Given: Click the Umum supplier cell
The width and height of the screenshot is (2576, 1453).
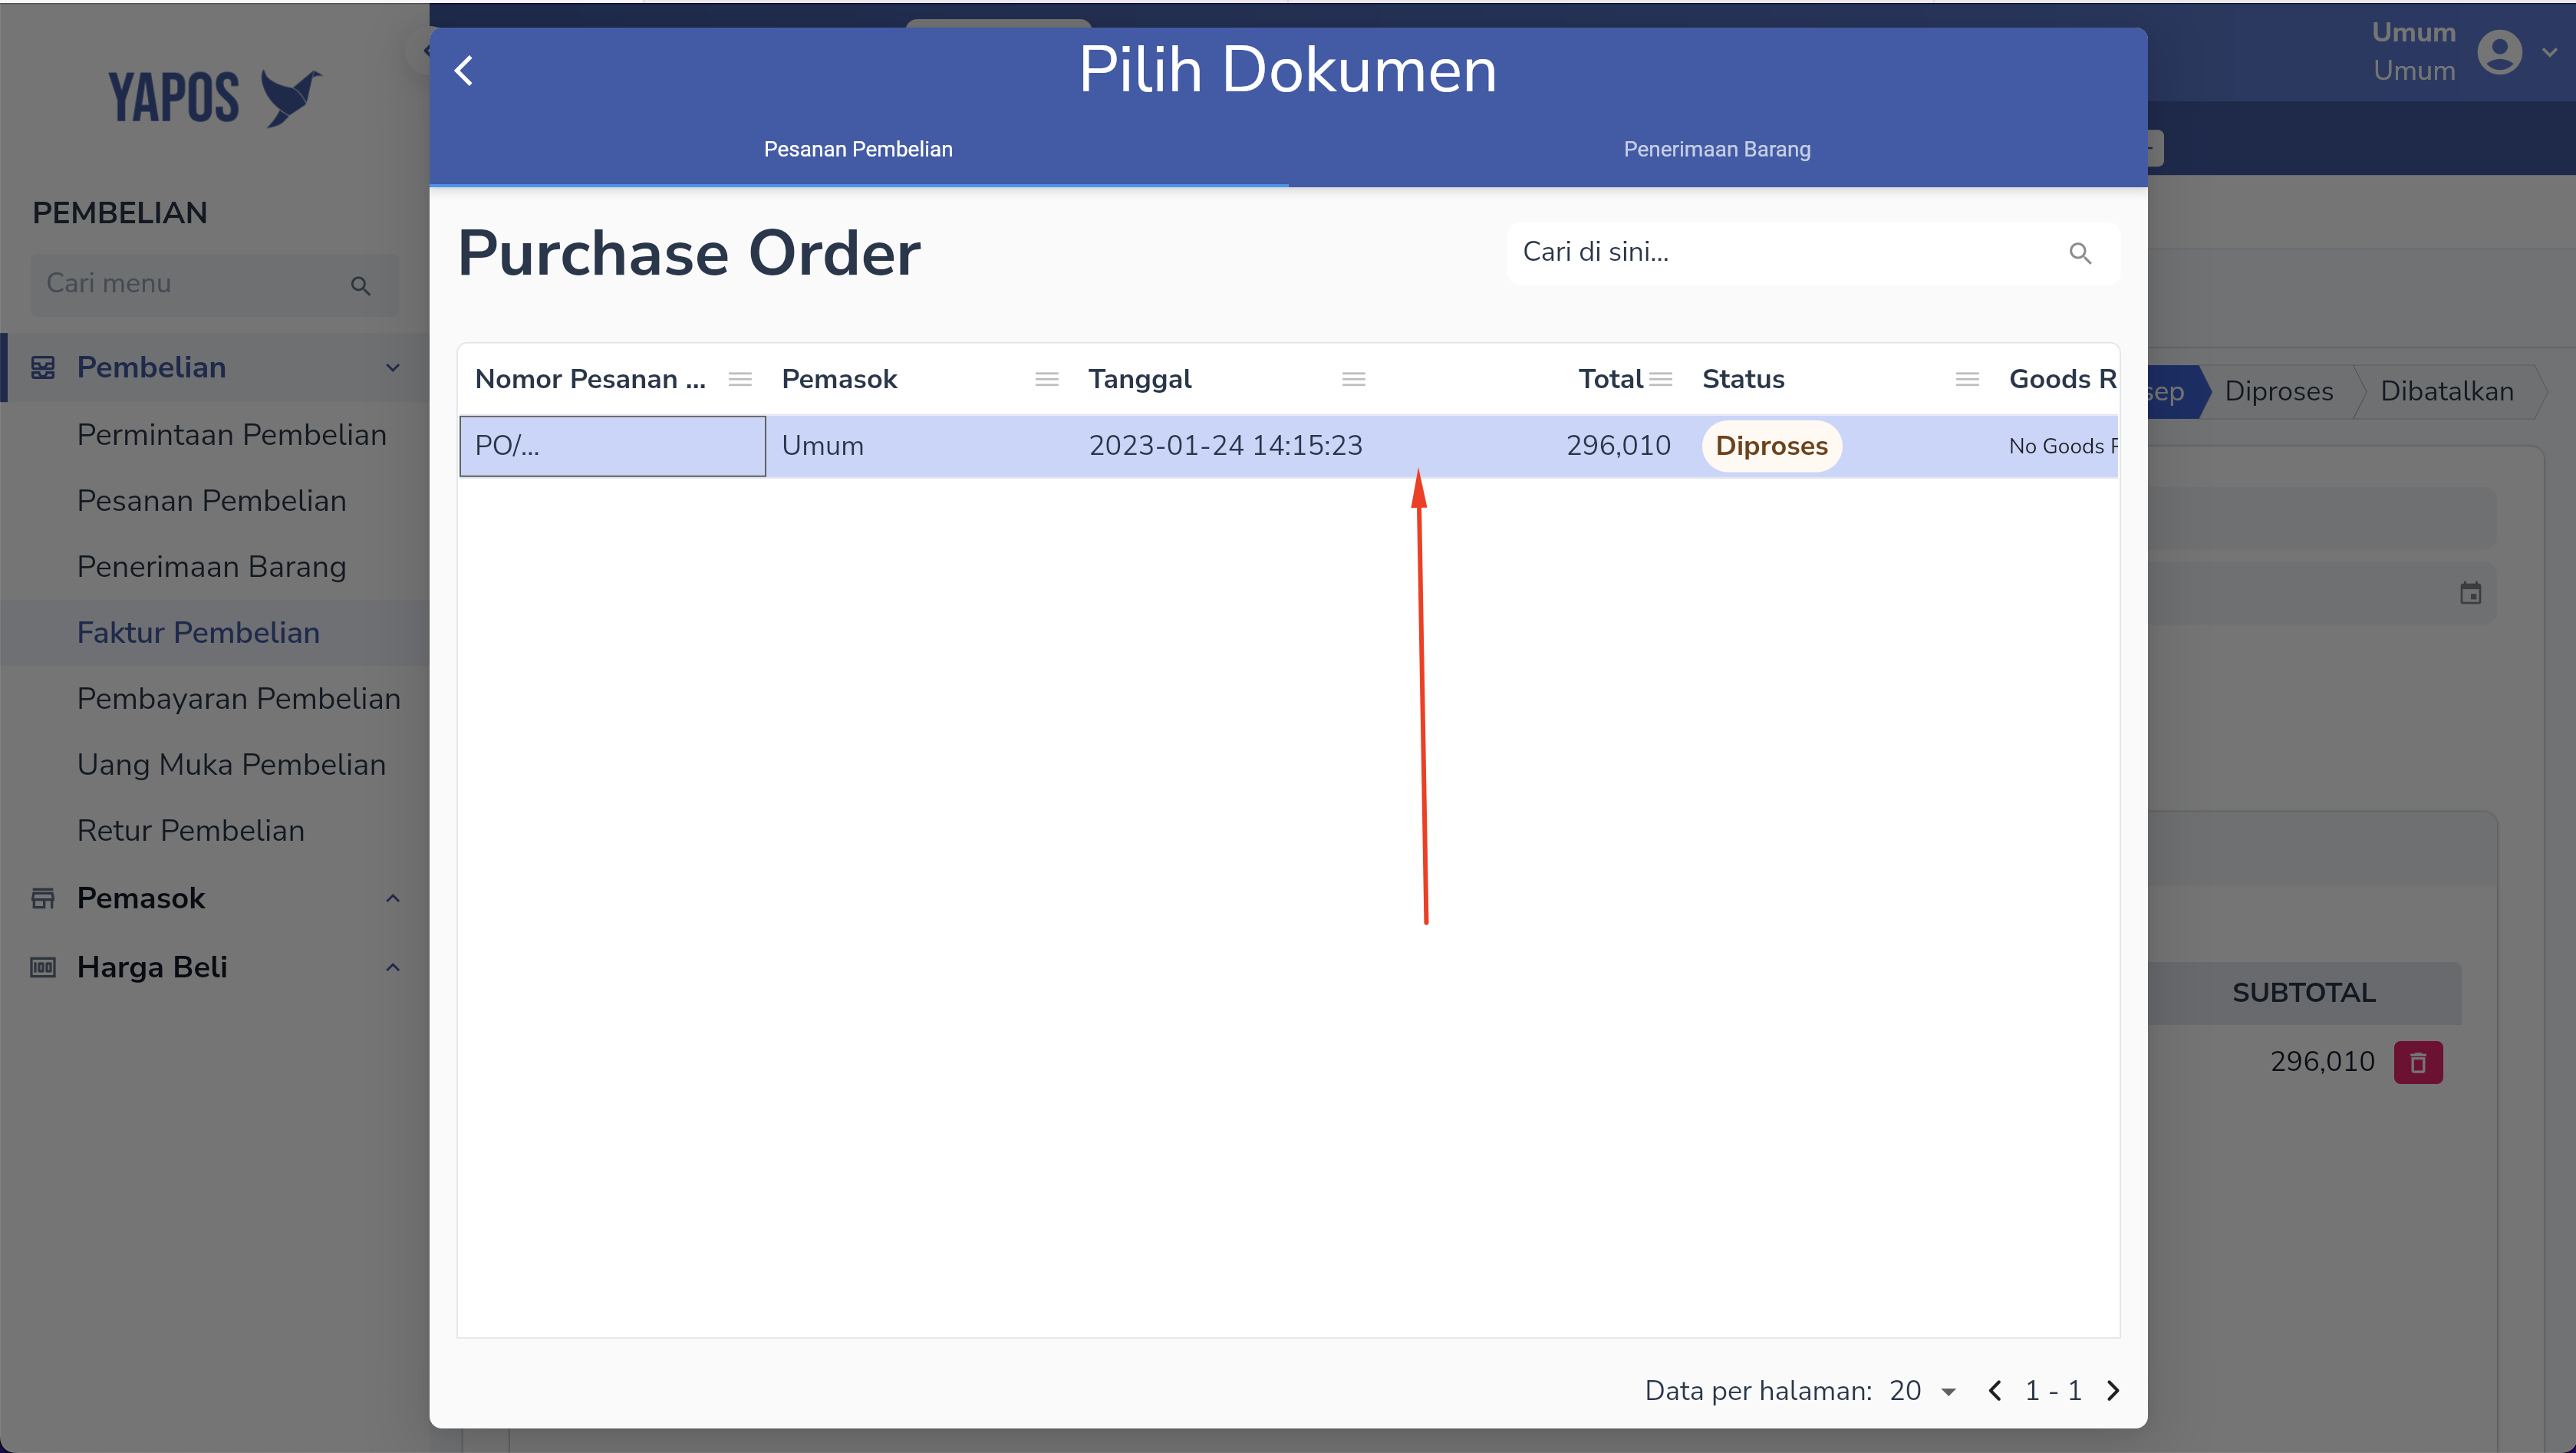Looking at the screenshot, I should [919, 446].
